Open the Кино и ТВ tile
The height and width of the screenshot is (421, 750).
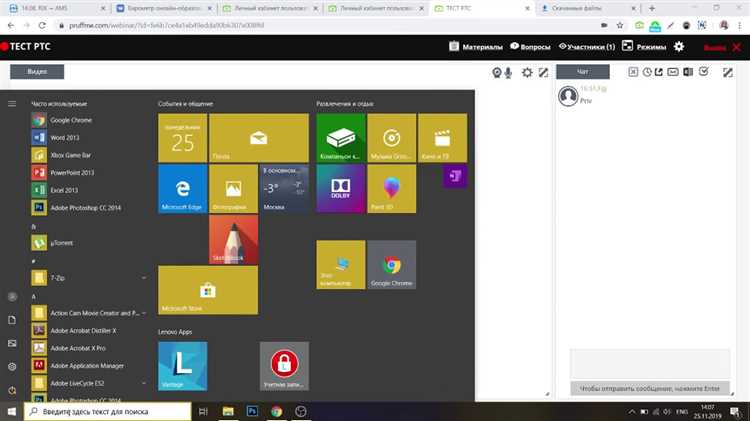(442, 138)
